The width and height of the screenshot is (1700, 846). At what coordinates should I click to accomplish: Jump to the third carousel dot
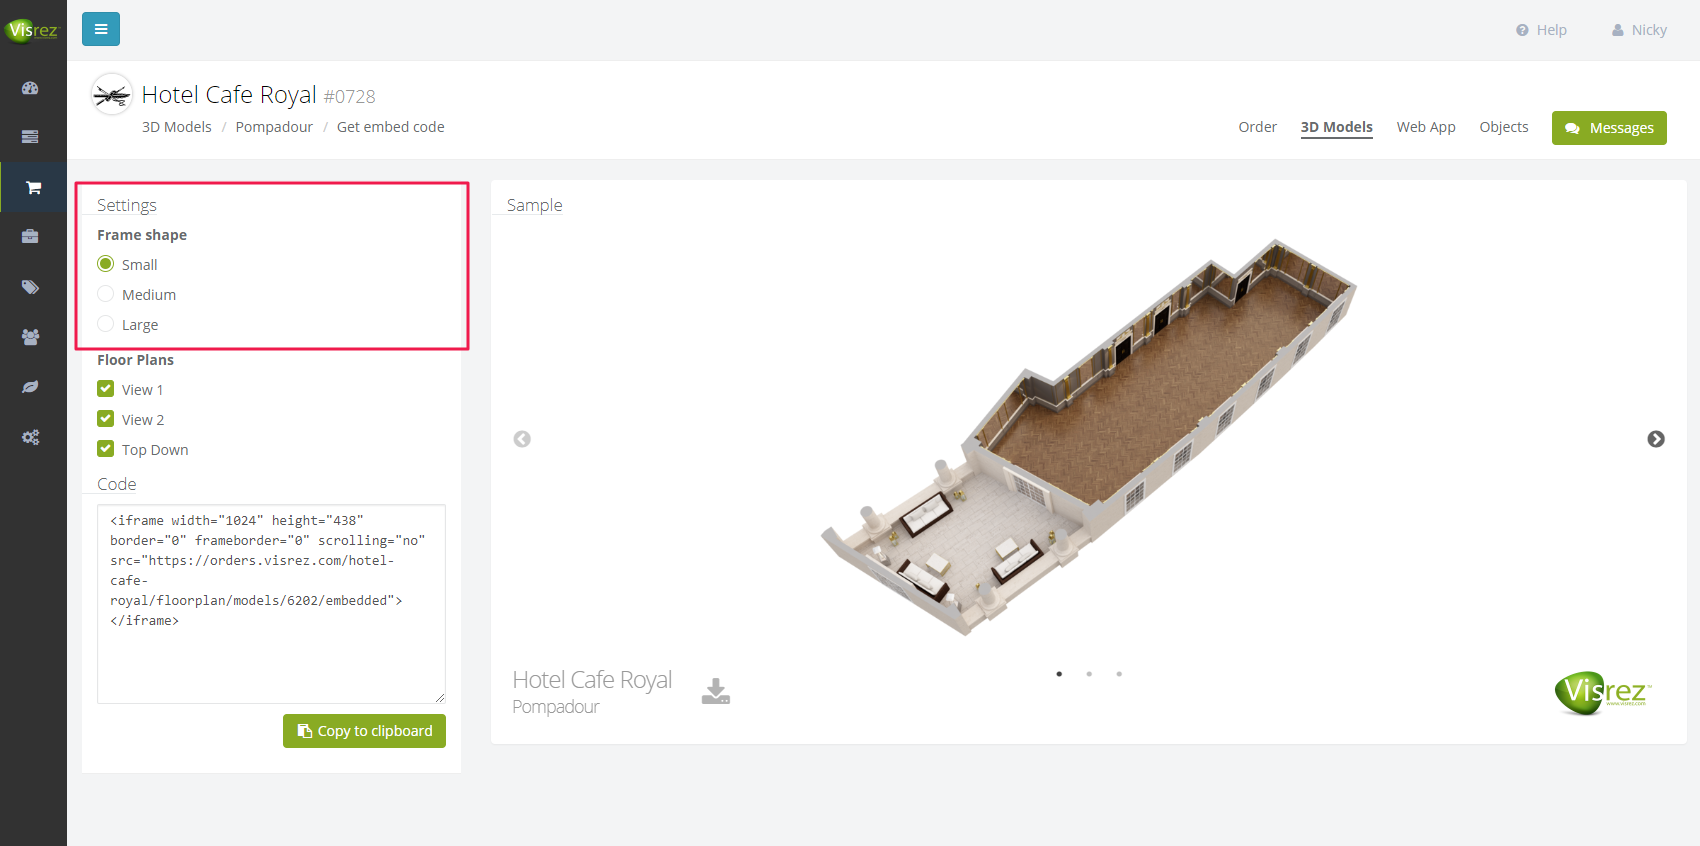coord(1119,674)
